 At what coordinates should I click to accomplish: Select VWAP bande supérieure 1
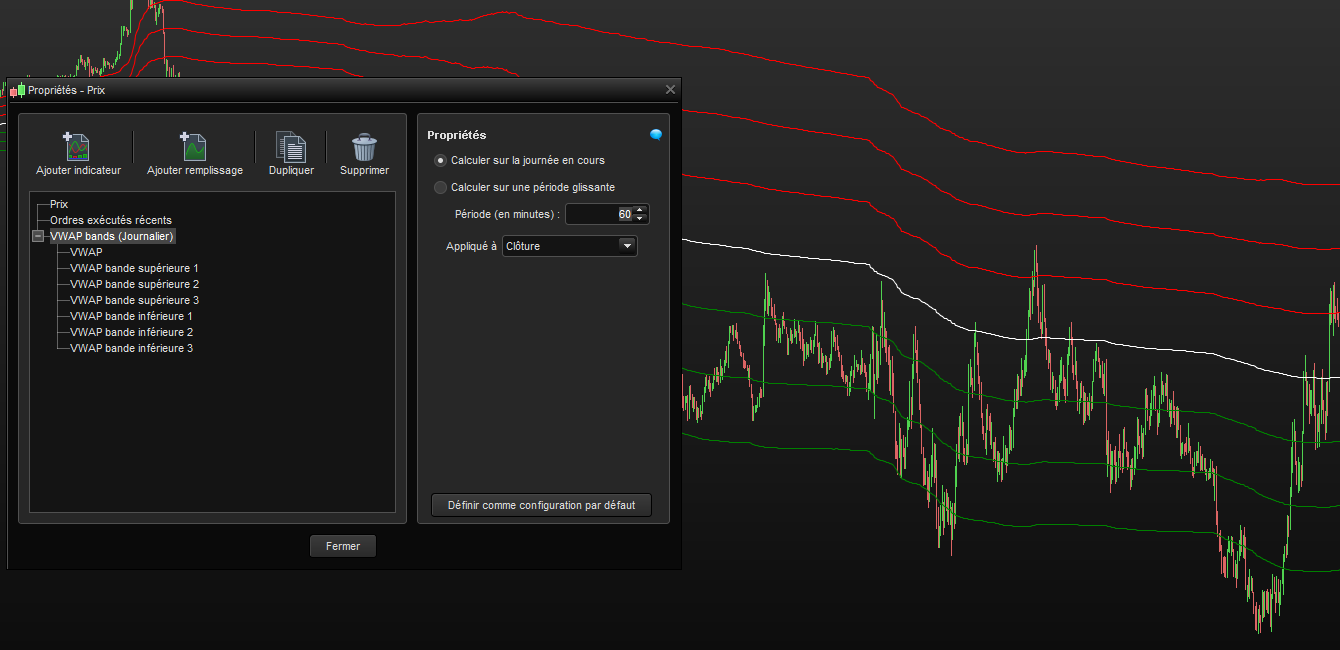click(x=135, y=268)
